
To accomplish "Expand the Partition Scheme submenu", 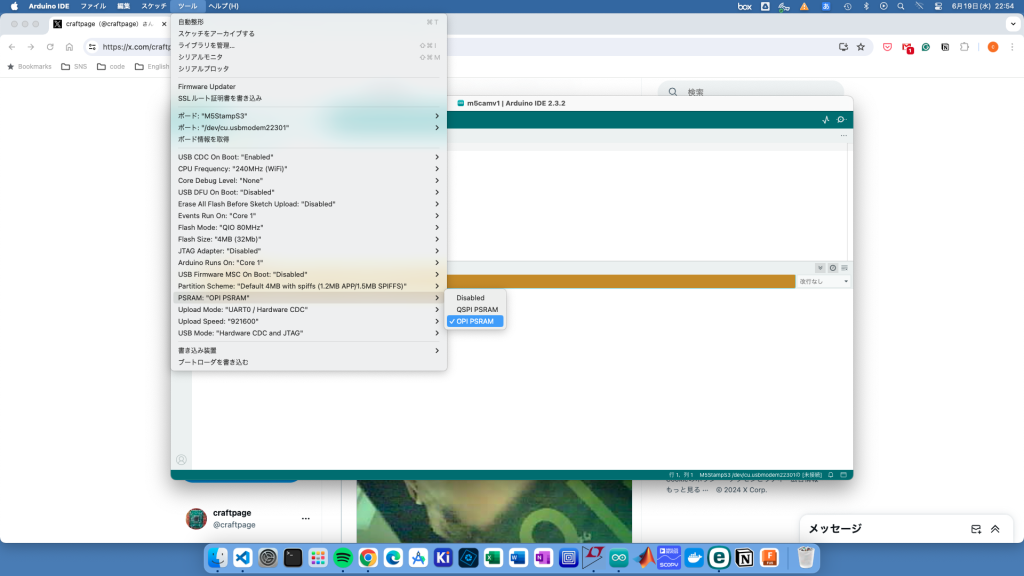I will pos(309,286).
